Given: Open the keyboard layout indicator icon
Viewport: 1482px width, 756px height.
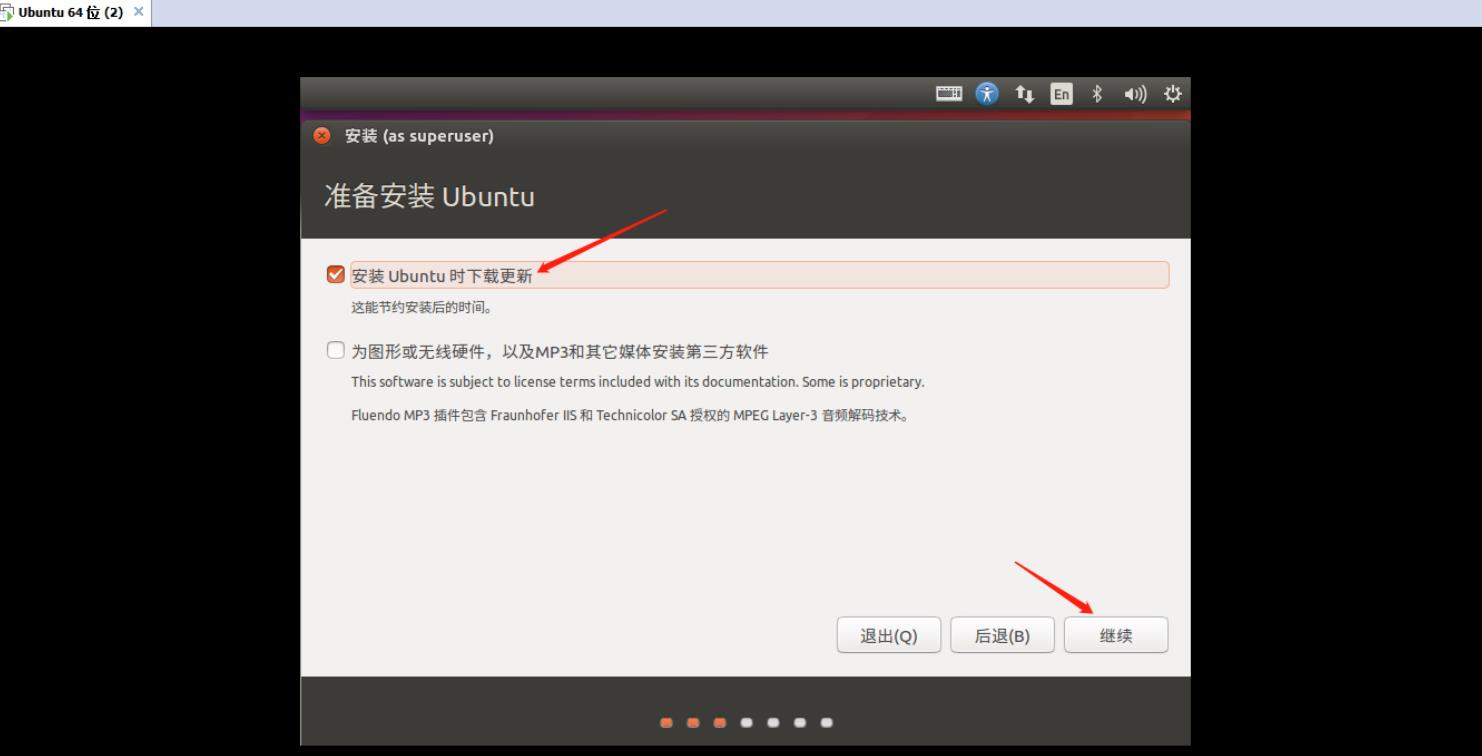Looking at the screenshot, I should 949,94.
